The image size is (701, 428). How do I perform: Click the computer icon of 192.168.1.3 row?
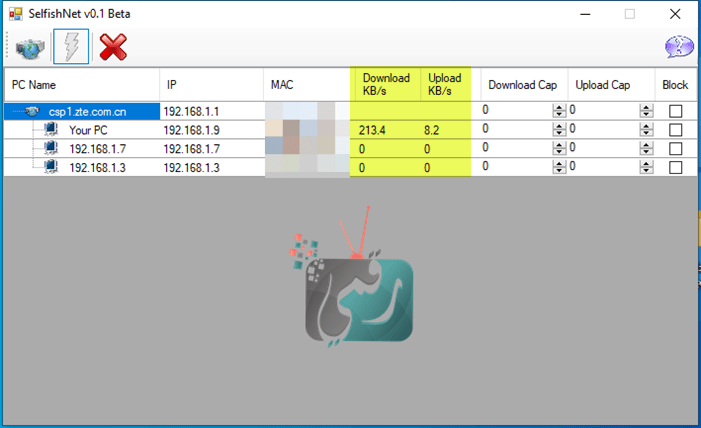coord(51,167)
